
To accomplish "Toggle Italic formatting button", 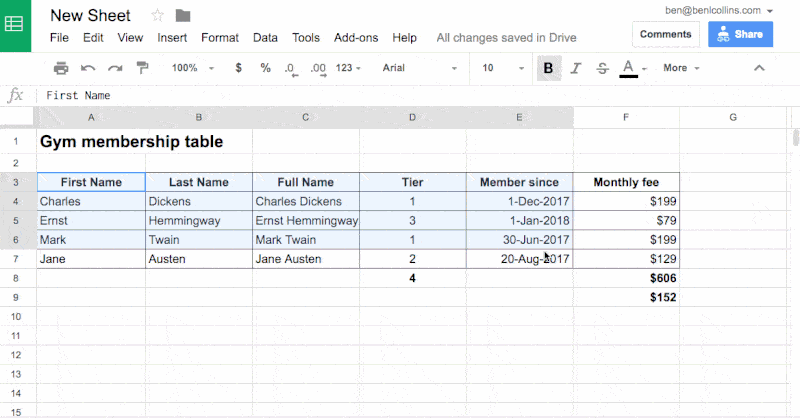I will (576, 68).
